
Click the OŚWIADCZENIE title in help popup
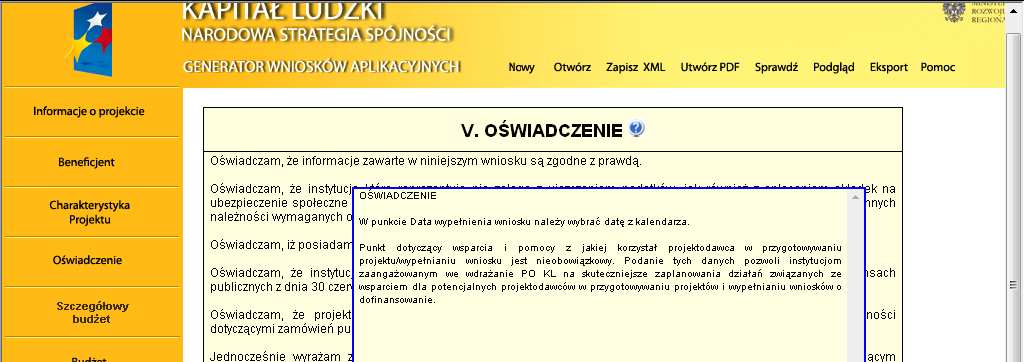pyautogui.click(x=398, y=195)
